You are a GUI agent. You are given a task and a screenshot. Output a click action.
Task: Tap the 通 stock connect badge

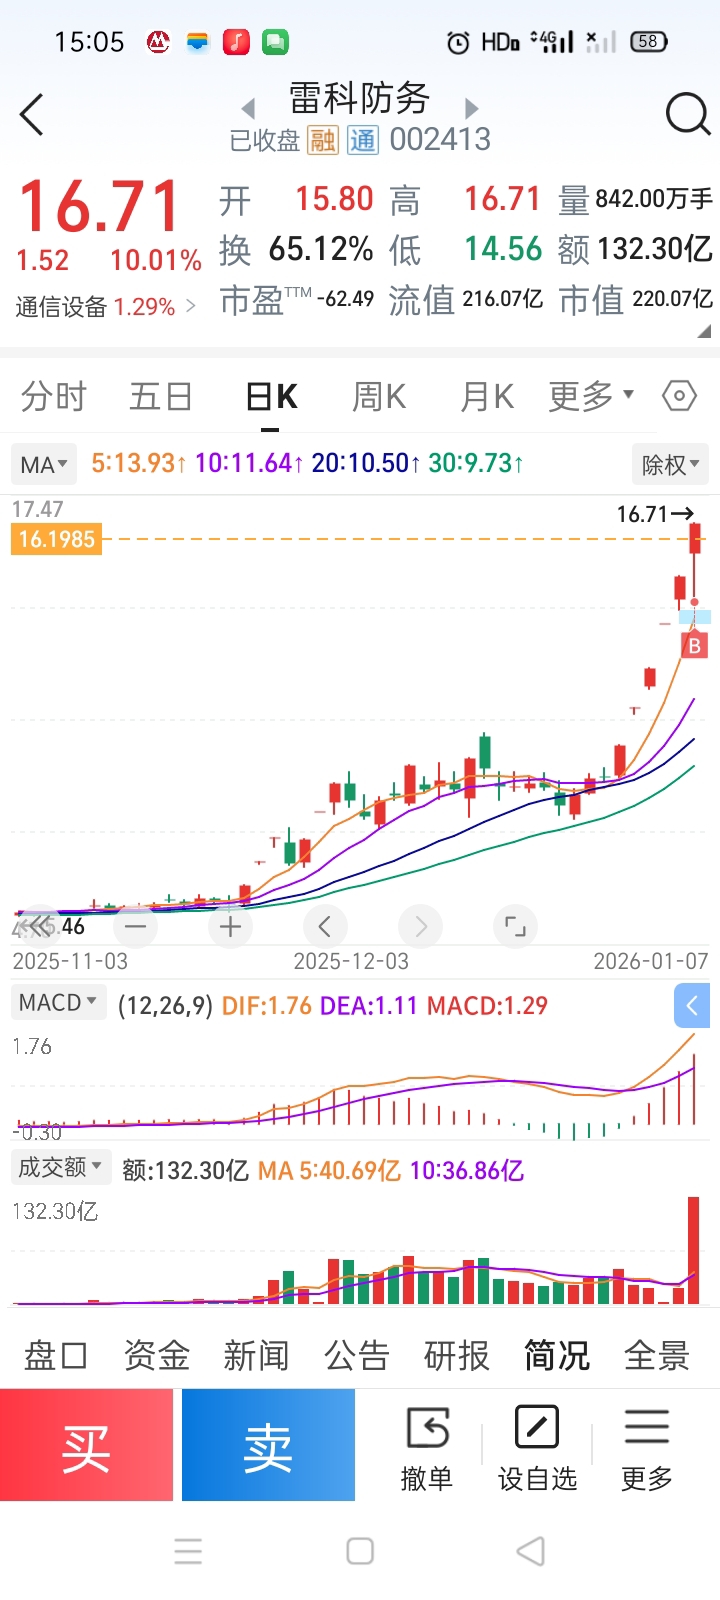coord(362,140)
